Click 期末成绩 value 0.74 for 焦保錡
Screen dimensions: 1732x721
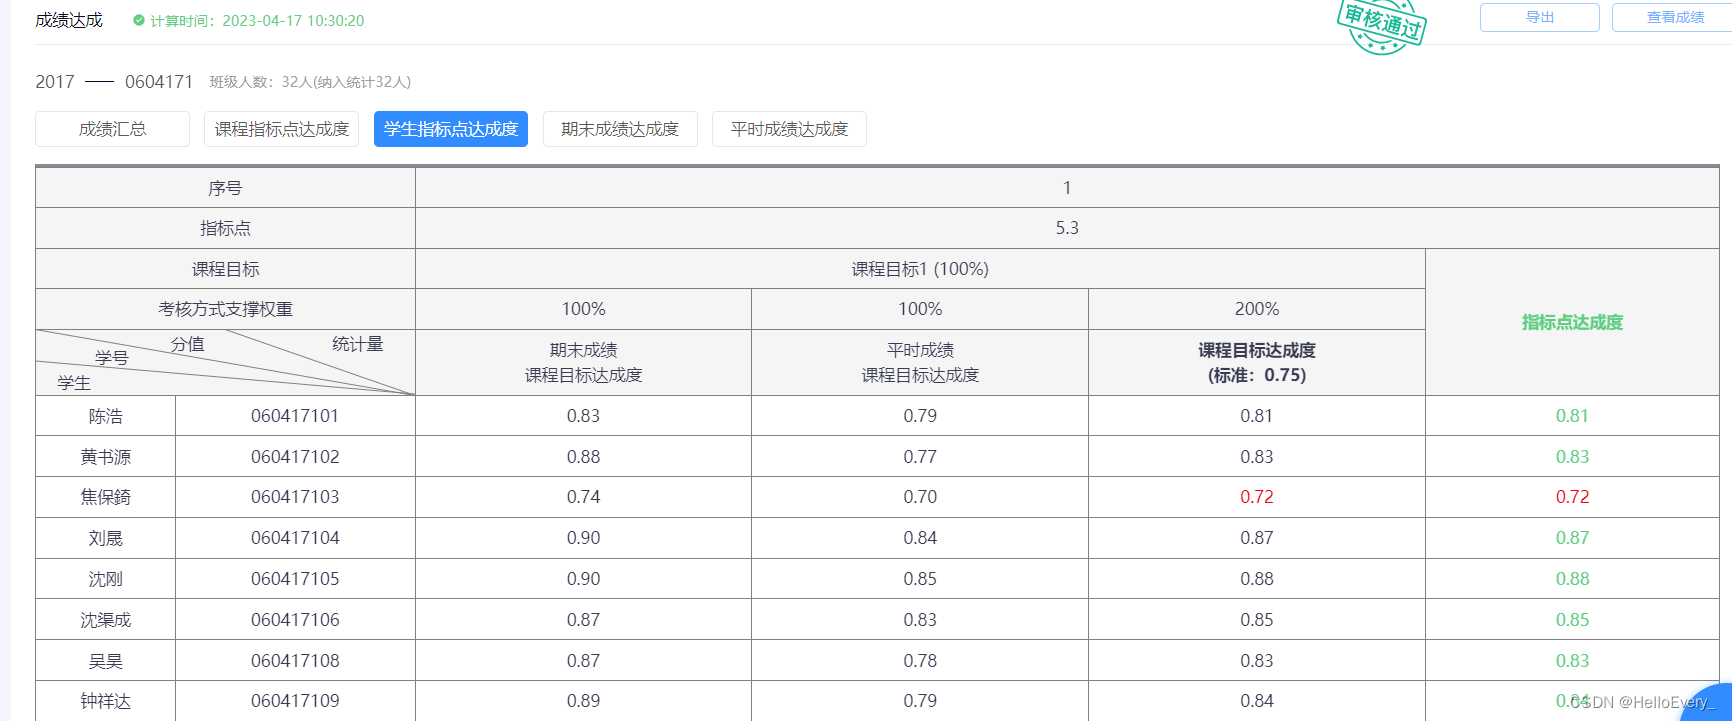pos(583,497)
